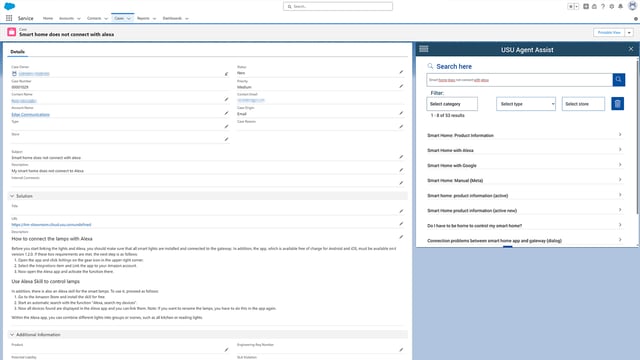The height and width of the screenshot is (360, 640).
Task: Open the Contacts tab
Action: [94, 18]
